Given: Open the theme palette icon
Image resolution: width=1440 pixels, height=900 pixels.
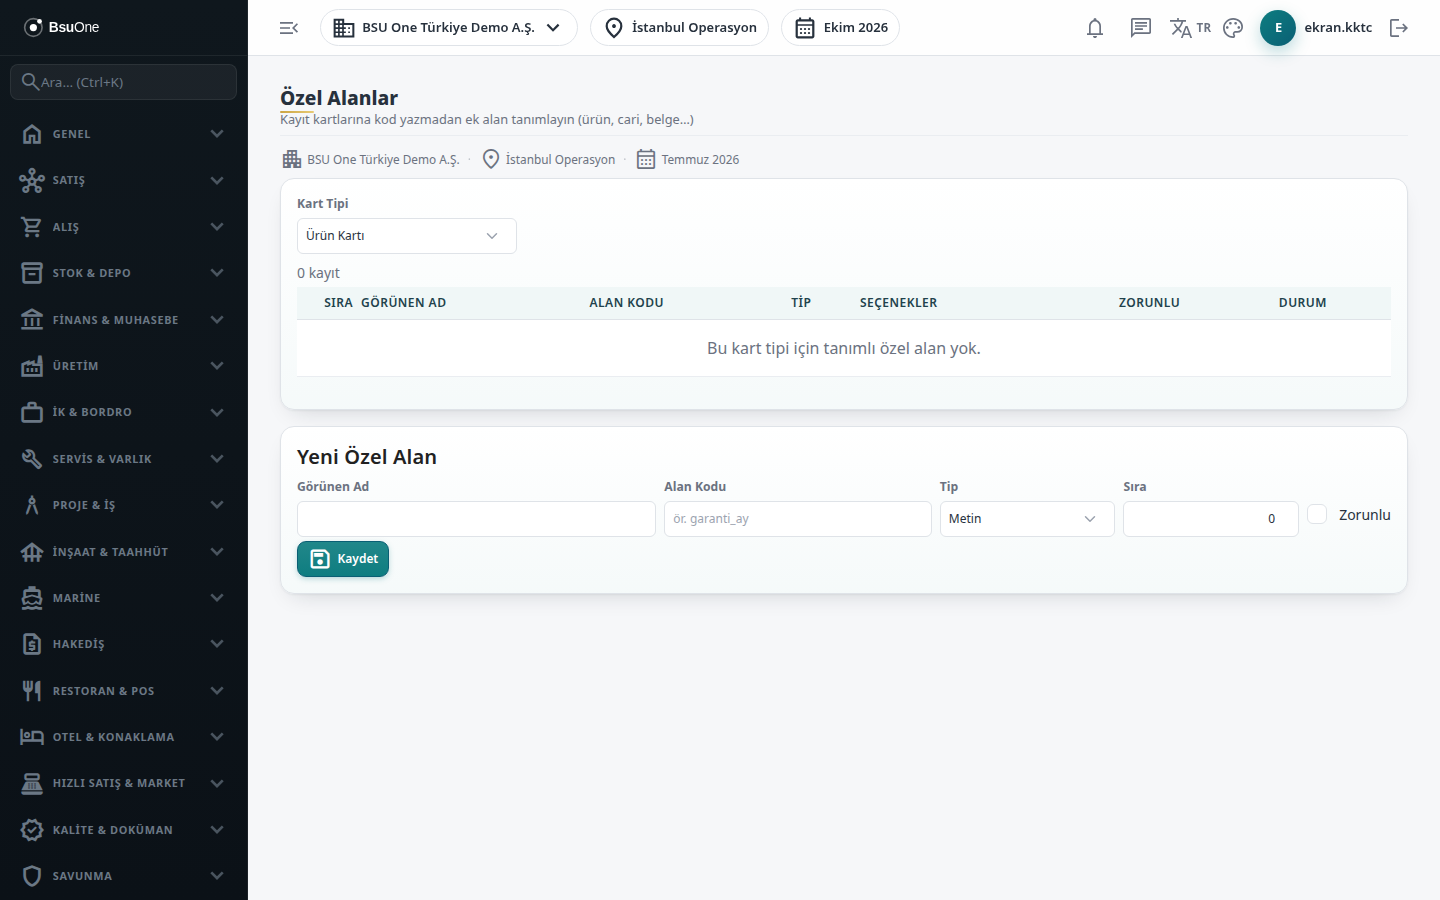Looking at the screenshot, I should coord(1233,28).
